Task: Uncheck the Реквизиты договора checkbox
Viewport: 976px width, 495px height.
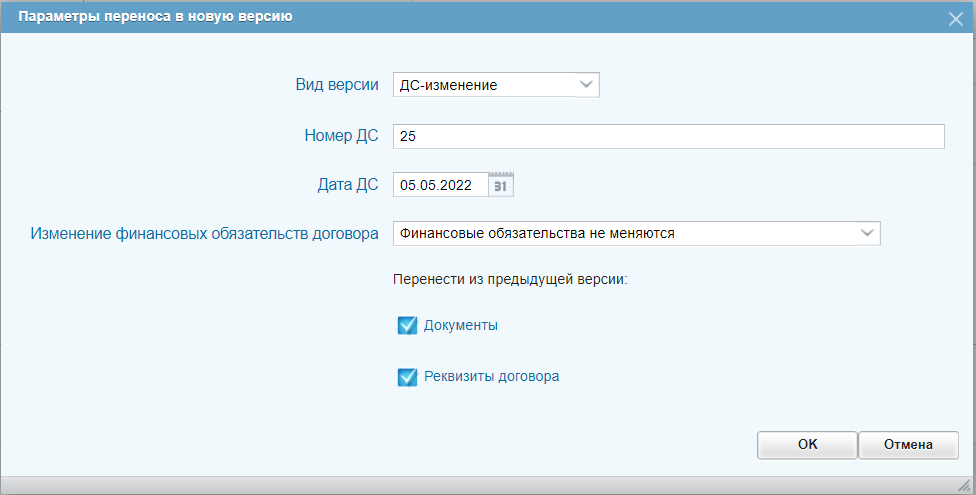Action: click(407, 377)
